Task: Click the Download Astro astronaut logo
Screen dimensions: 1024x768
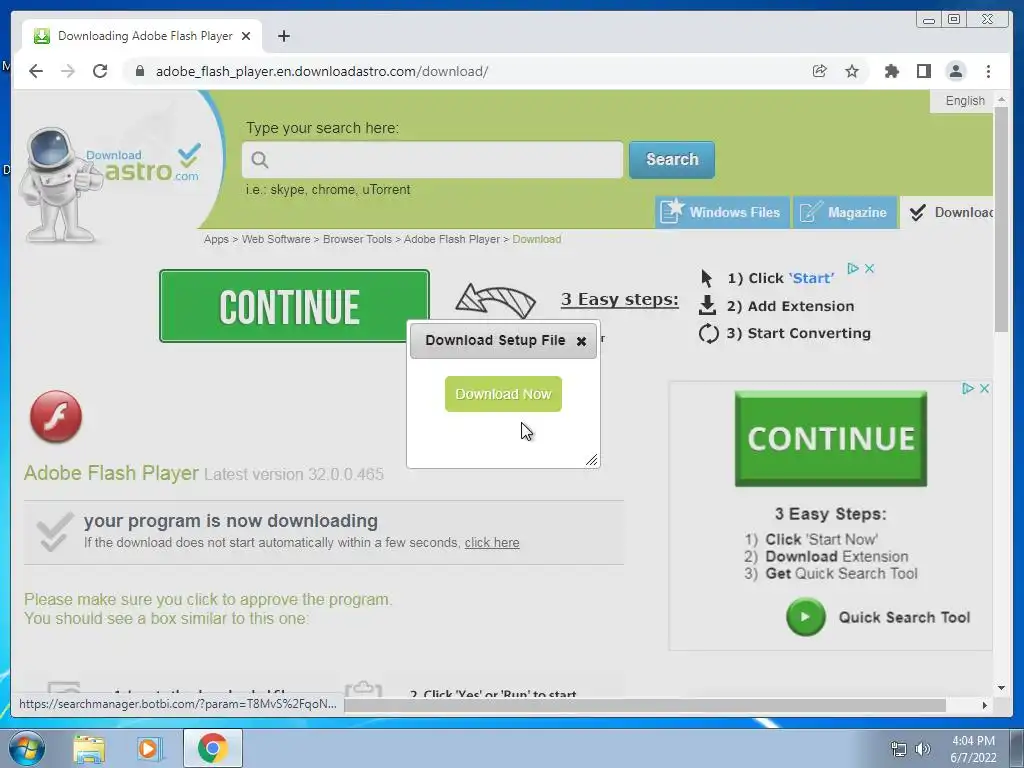Action: (110, 183)
